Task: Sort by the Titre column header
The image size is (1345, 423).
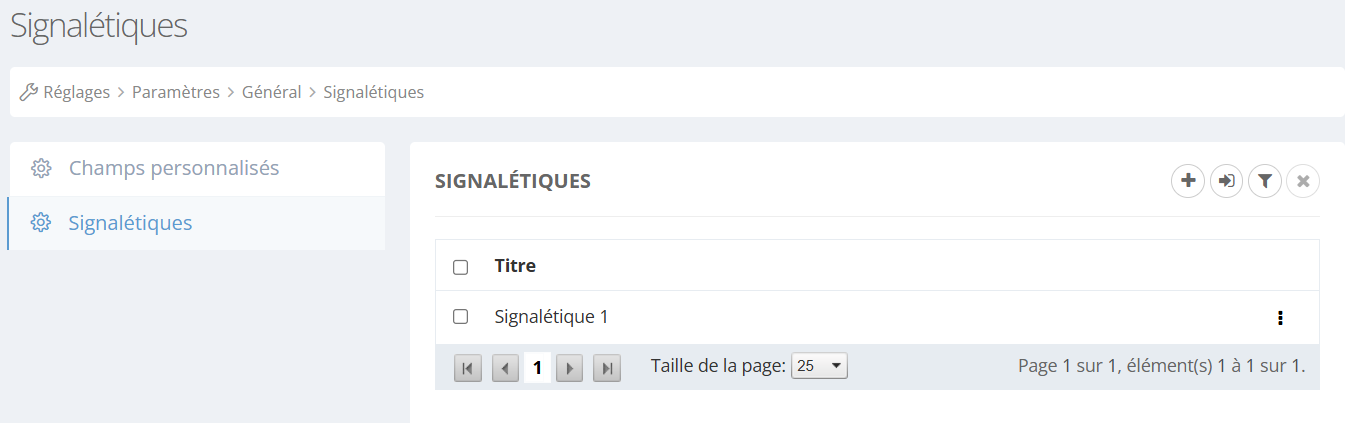Action: click(515, 266)
